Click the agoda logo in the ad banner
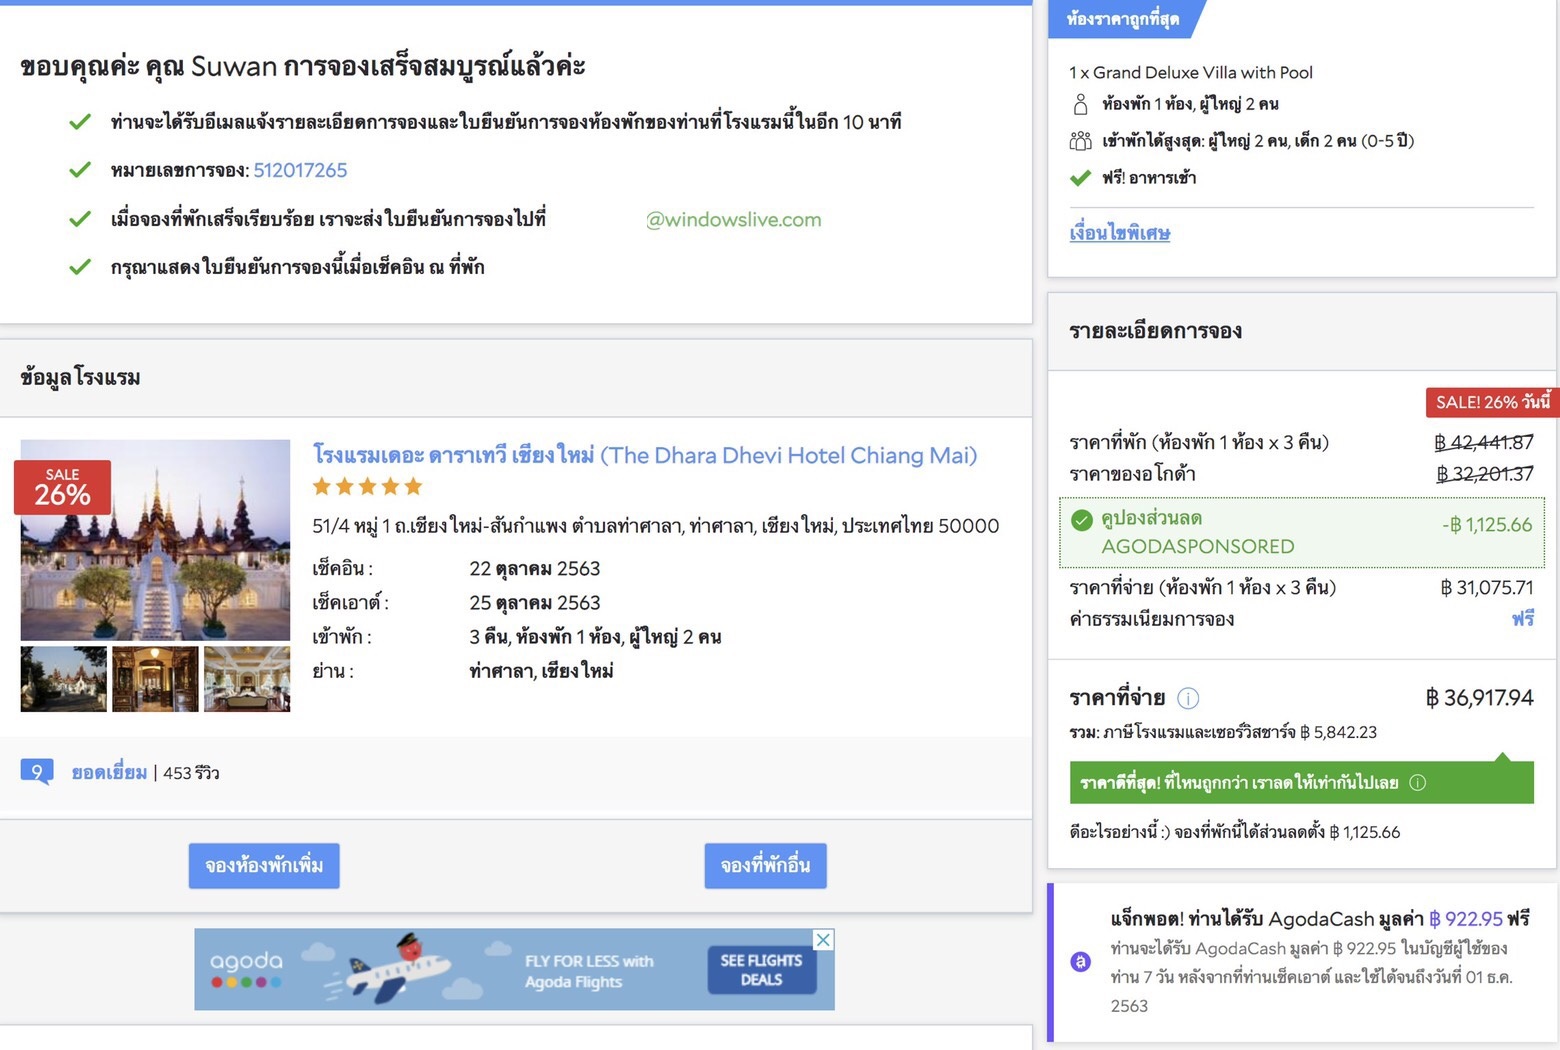The width and height of the screenshot is (1560, 1050). tap(246, 968)
